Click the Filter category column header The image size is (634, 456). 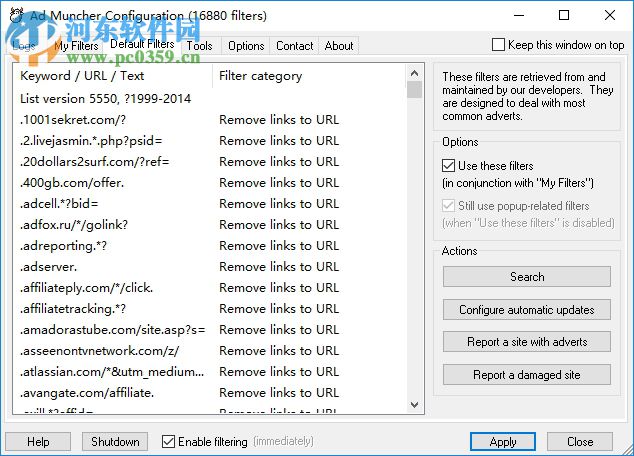(x=309, y=76)
